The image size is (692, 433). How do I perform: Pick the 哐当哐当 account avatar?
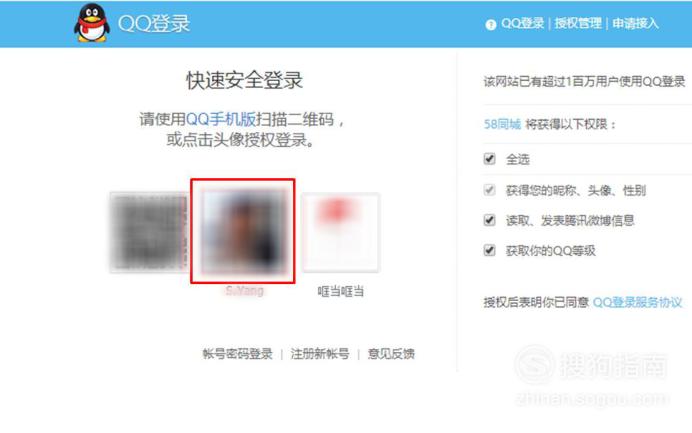340,232
